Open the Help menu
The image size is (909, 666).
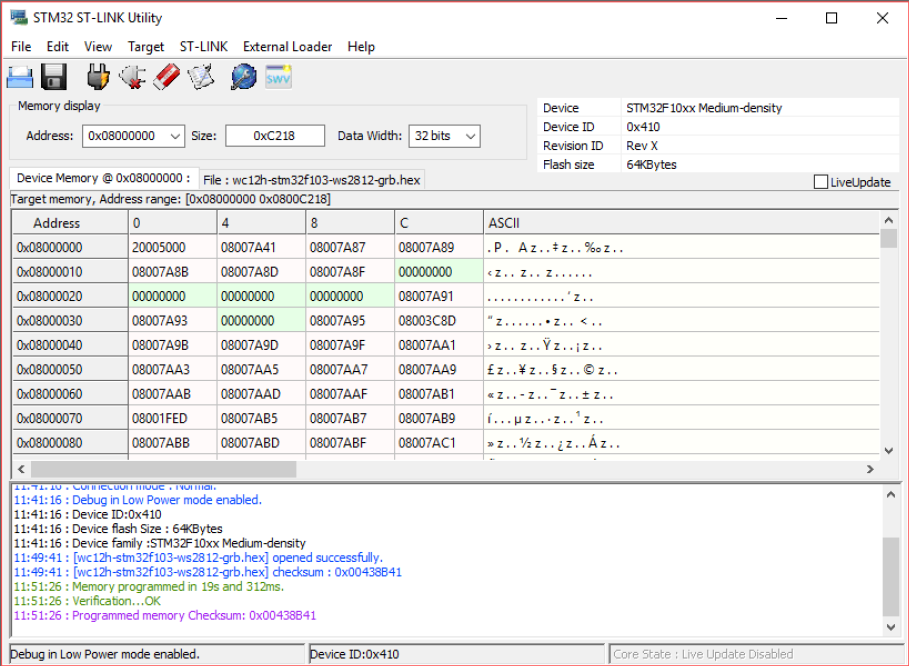(x=361, y=46)
